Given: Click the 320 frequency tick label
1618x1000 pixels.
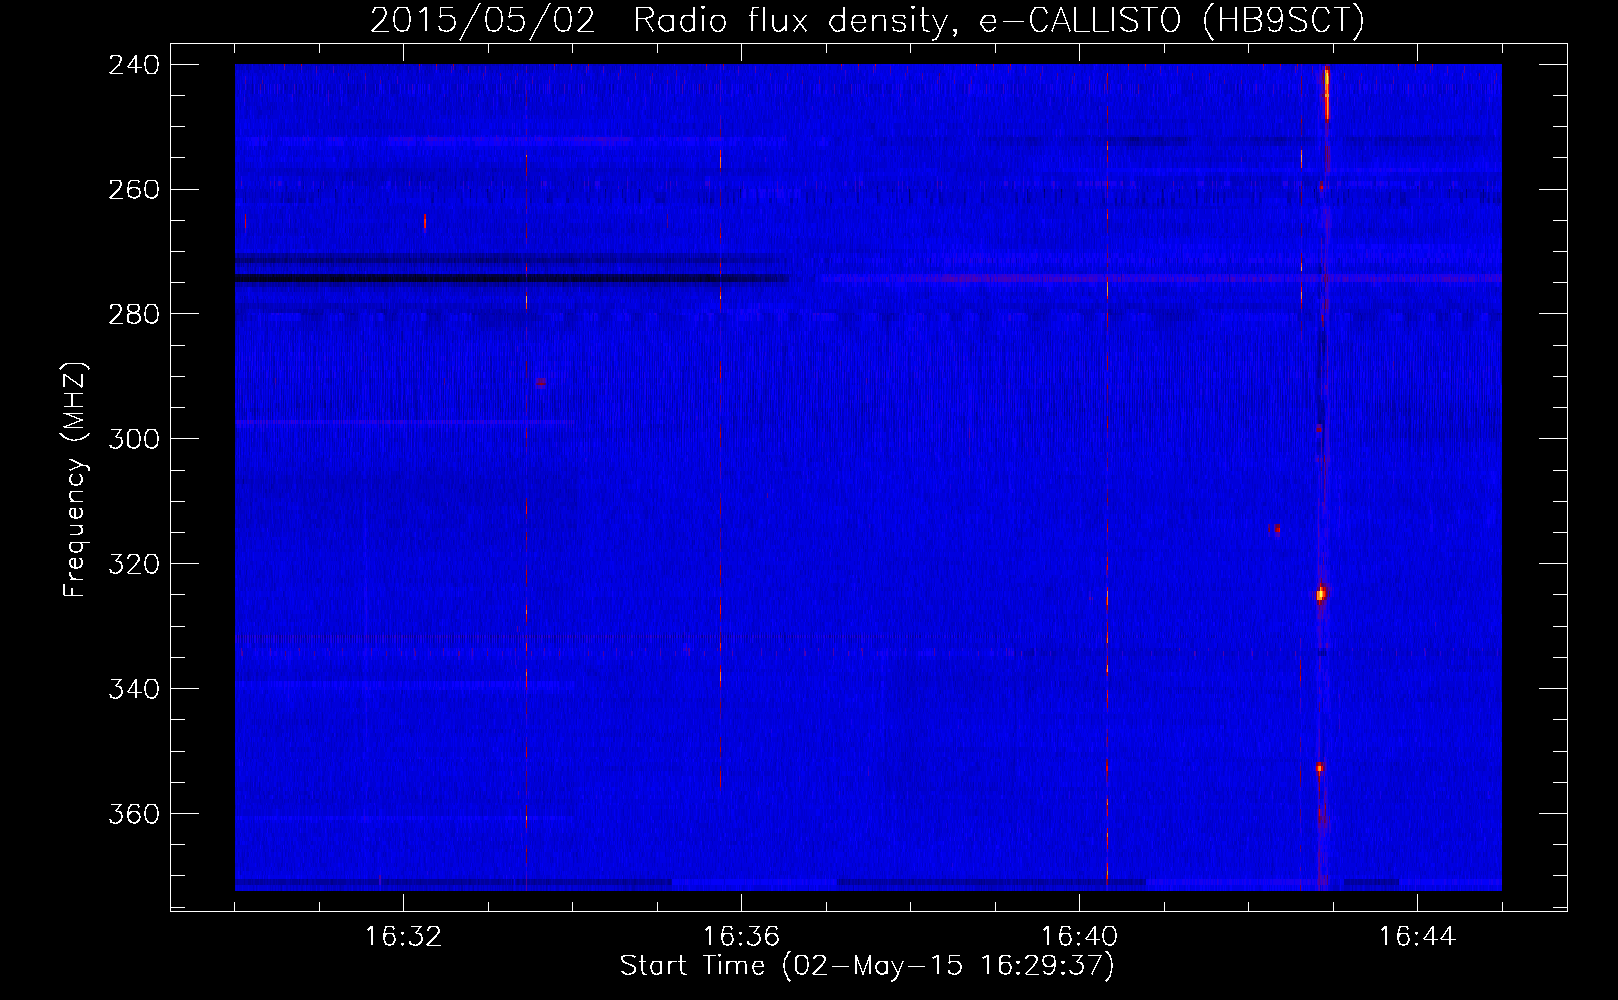Looking at the screenshot, I should click(x=133, y=564).
